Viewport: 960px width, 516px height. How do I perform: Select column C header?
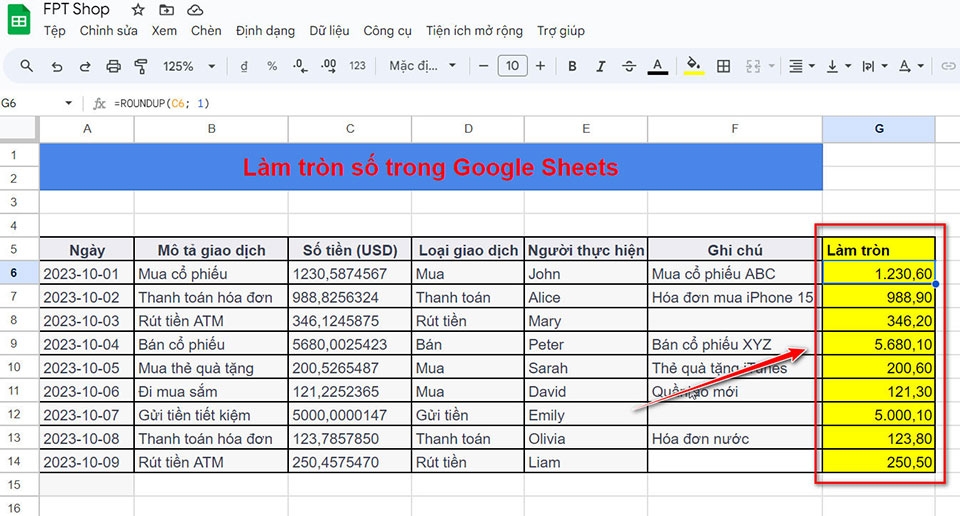pyautogui.click(x=350, y=129)
